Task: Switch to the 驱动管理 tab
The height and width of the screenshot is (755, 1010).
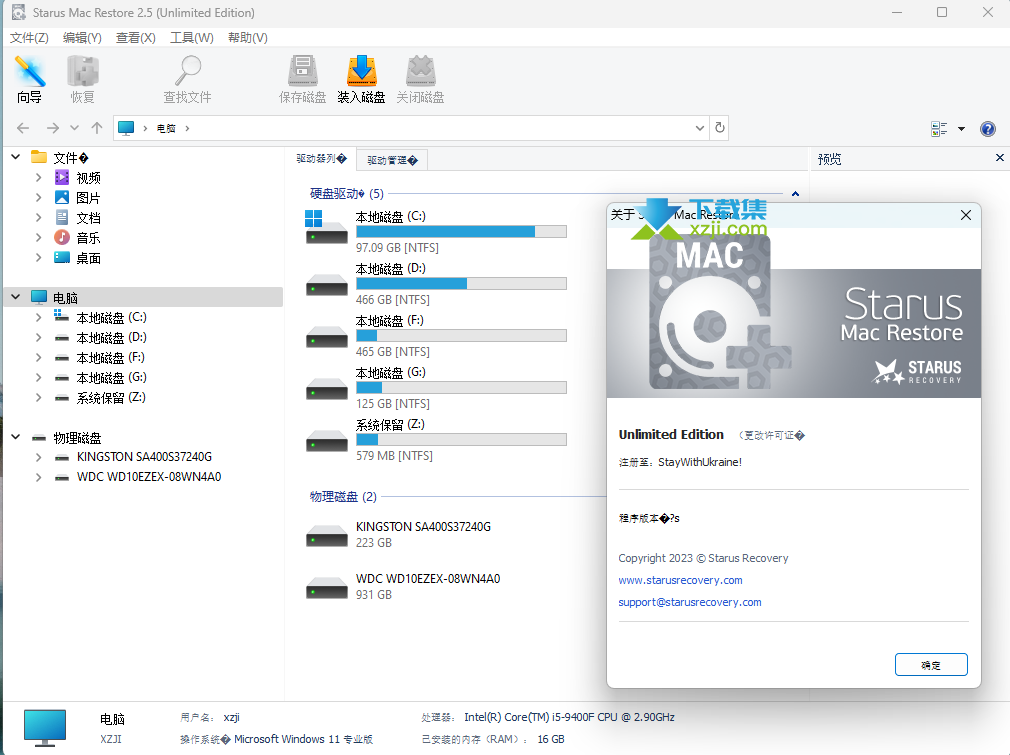Action: tap(392, 160)
